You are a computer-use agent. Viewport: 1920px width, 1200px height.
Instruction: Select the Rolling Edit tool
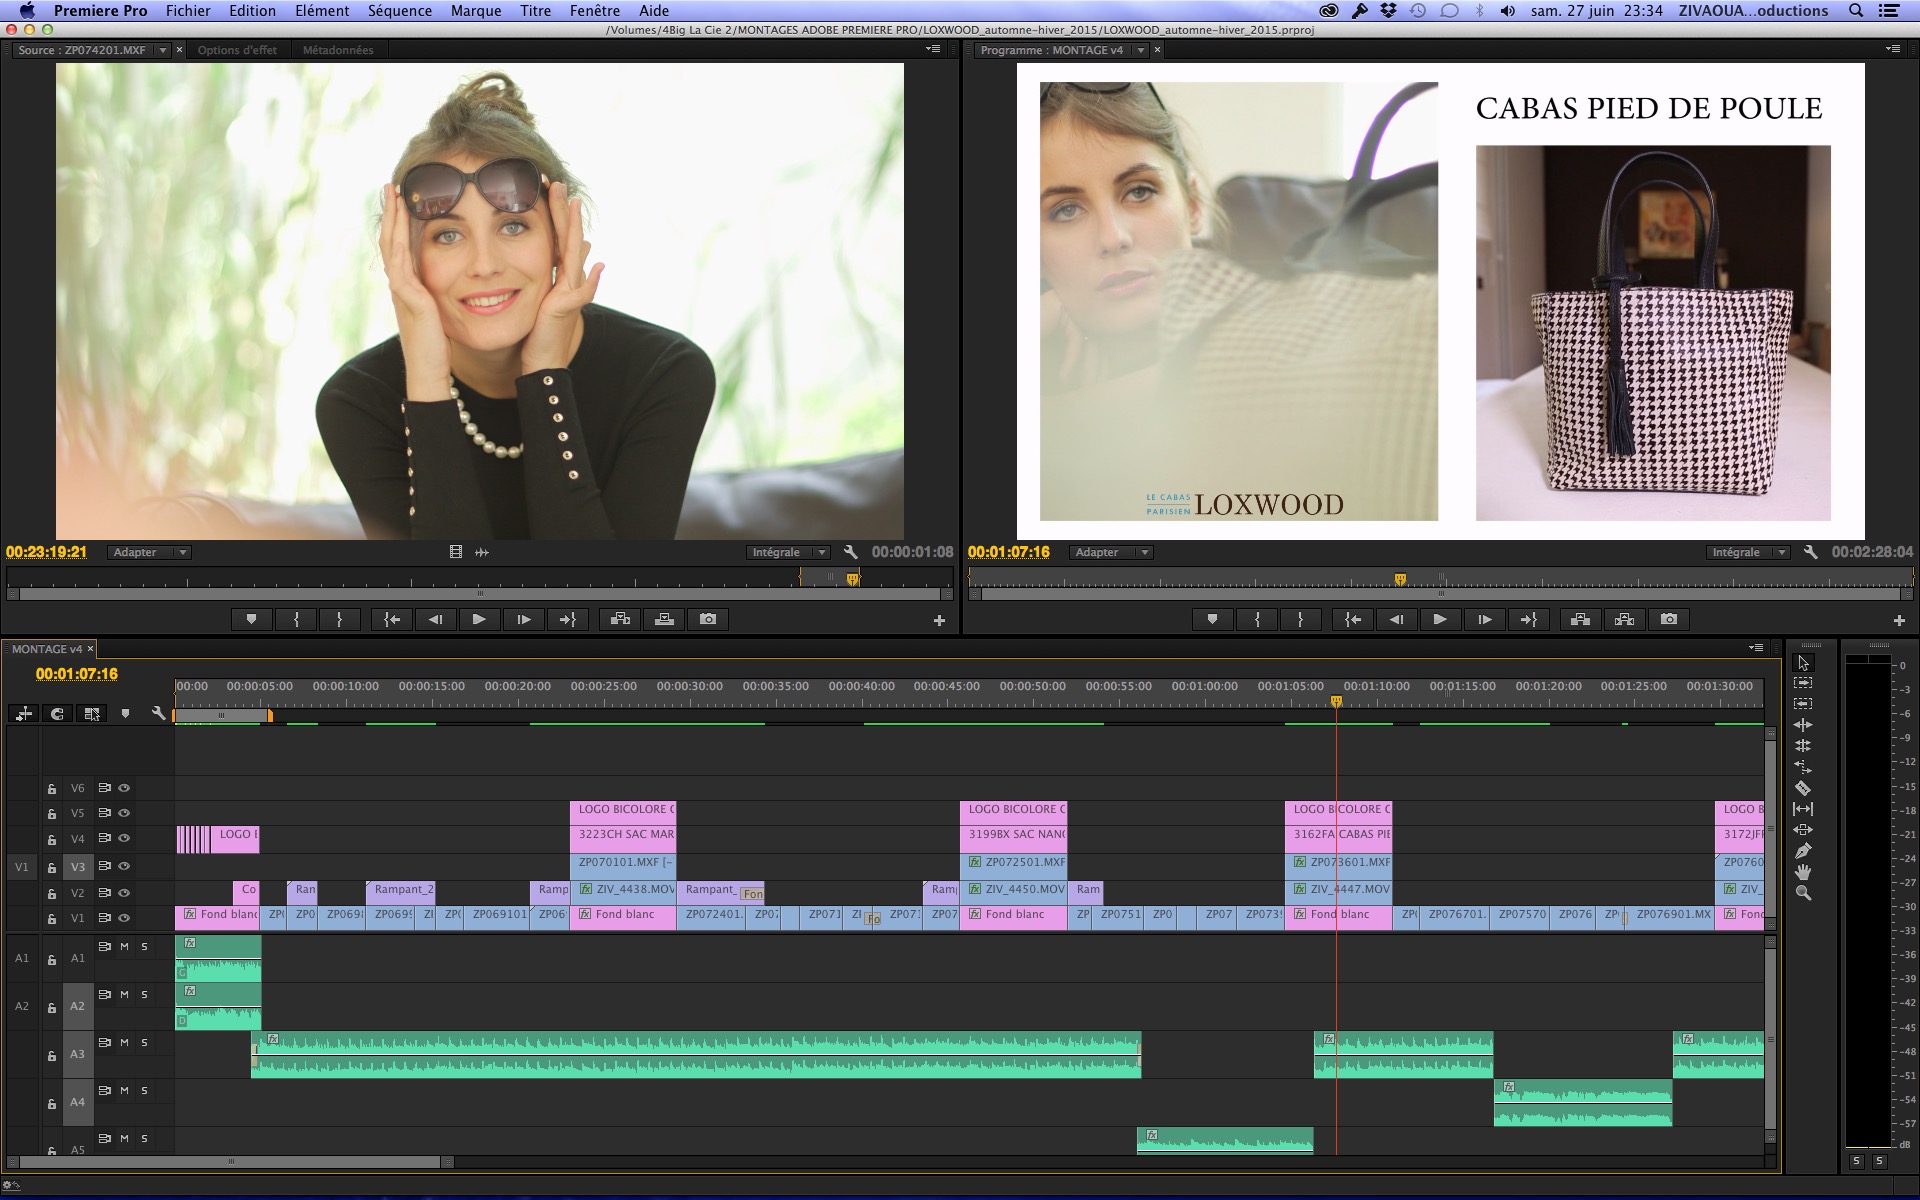click(x=1803, y=746)
